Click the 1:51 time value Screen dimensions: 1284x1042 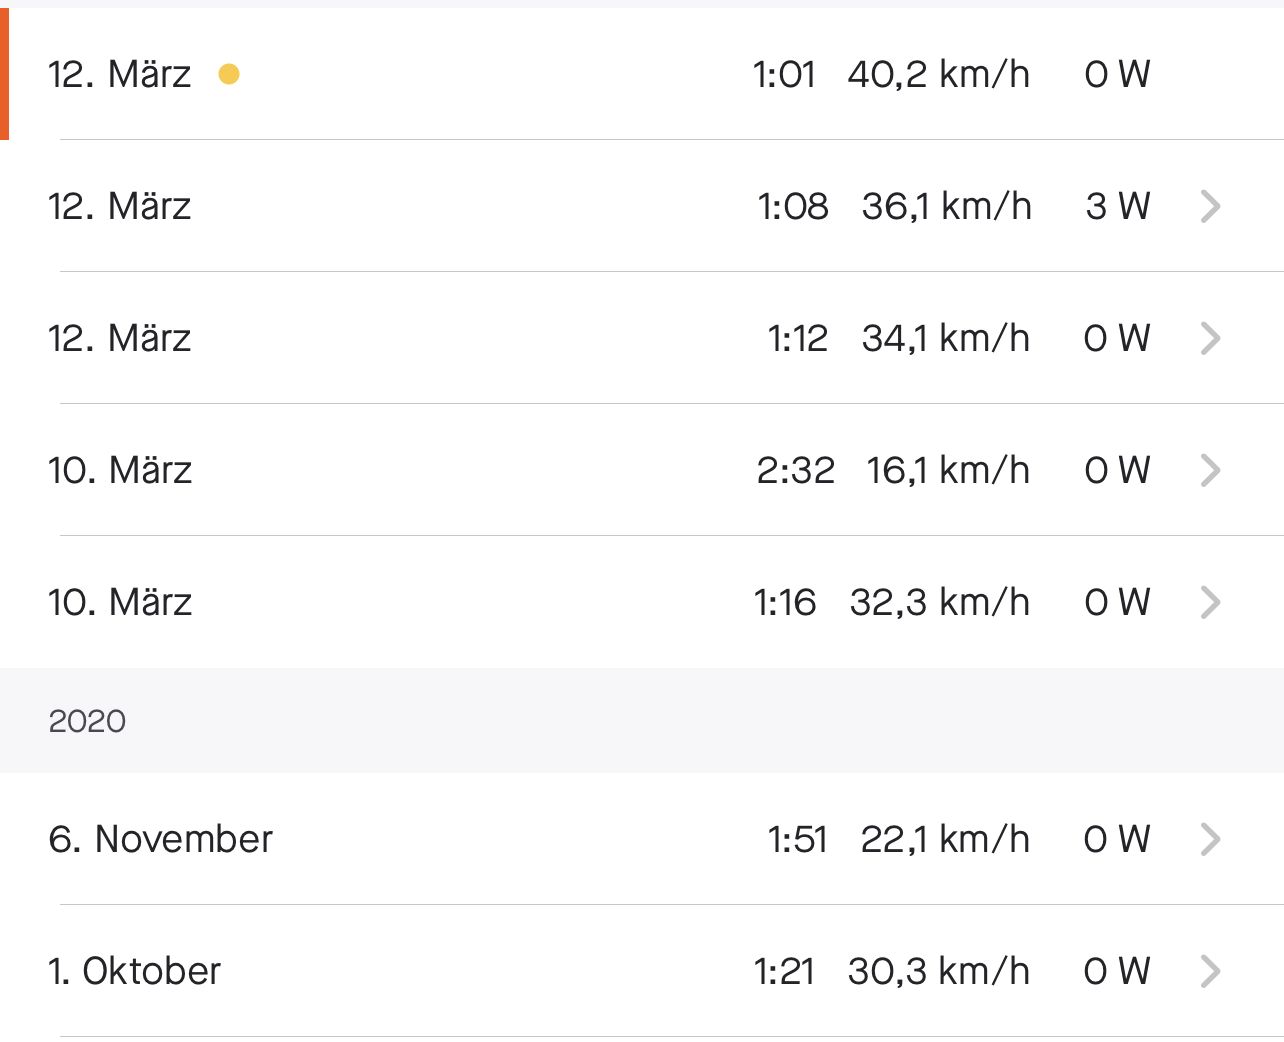tap(797, 839)
